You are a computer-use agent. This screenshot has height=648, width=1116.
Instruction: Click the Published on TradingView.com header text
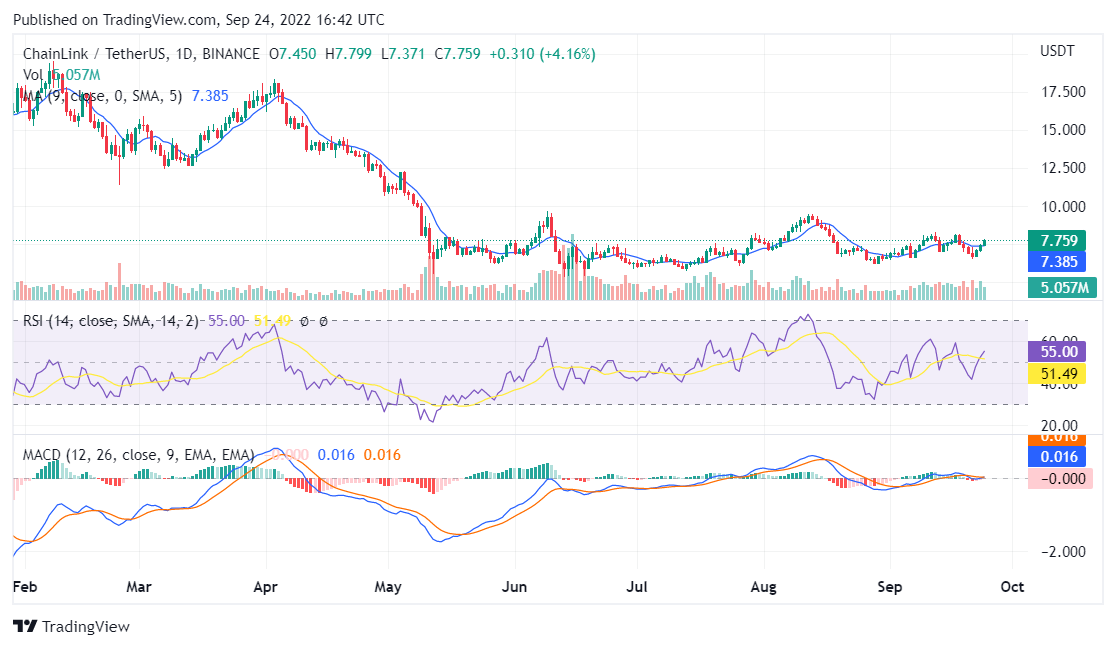tap(199, 20)
